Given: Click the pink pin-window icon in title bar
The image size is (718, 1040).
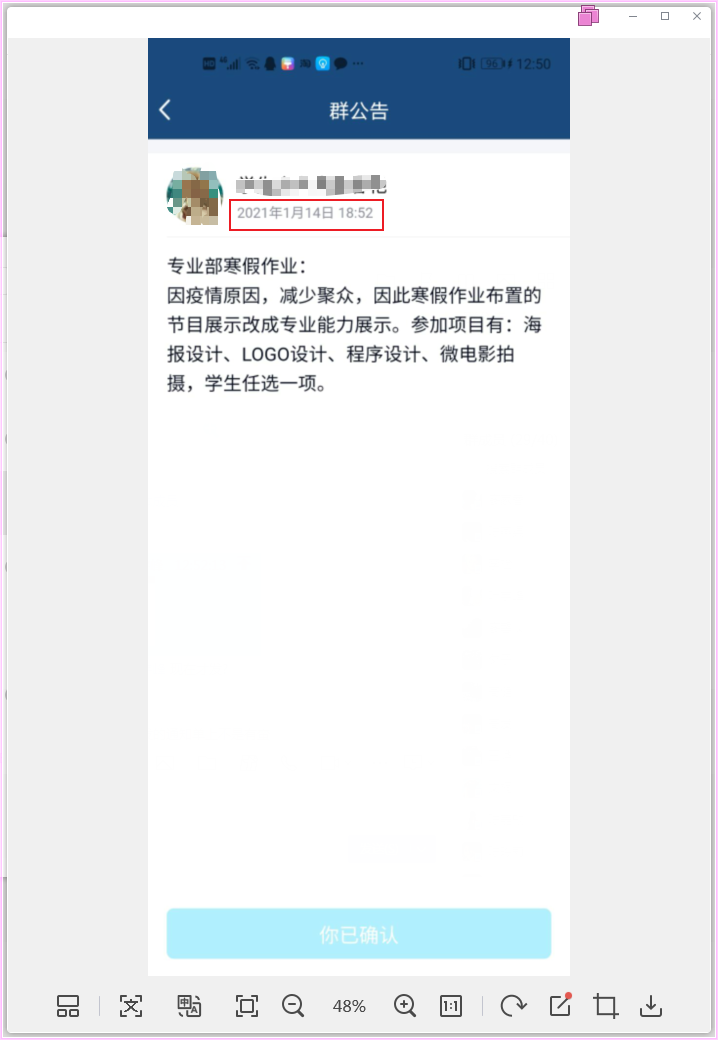Looking at the screenshot, I should (589, 15).
